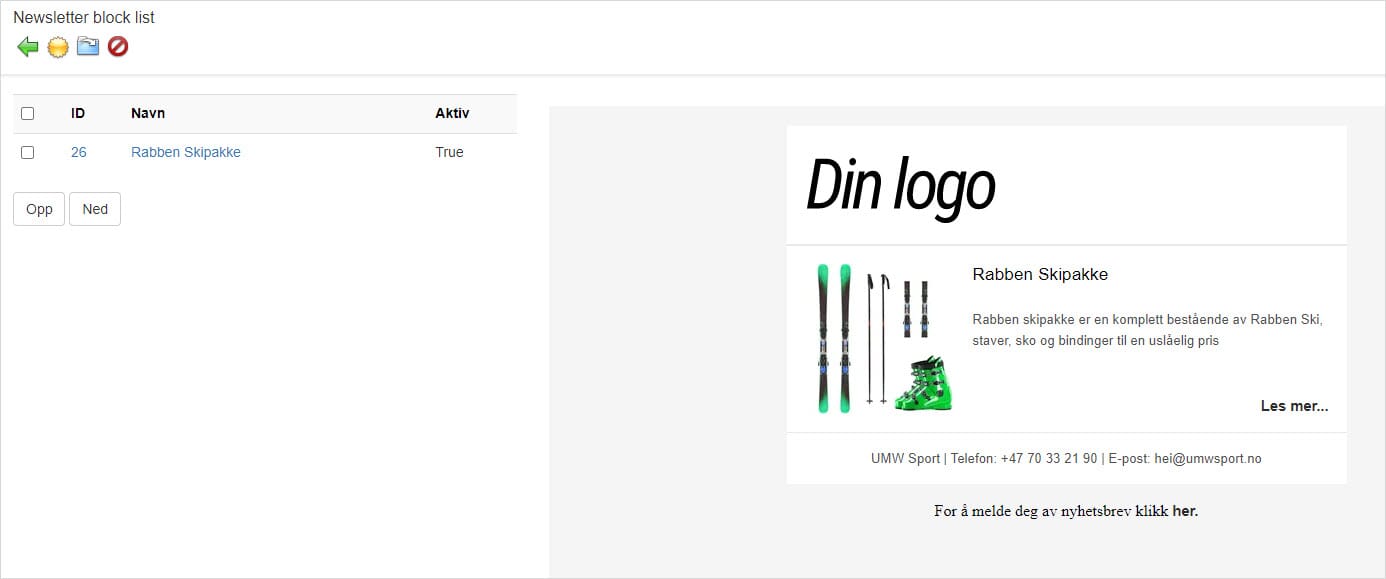Toggle the select-all checkbox in table header
This screenshot has width=1386, height=579.
[28, 114]
